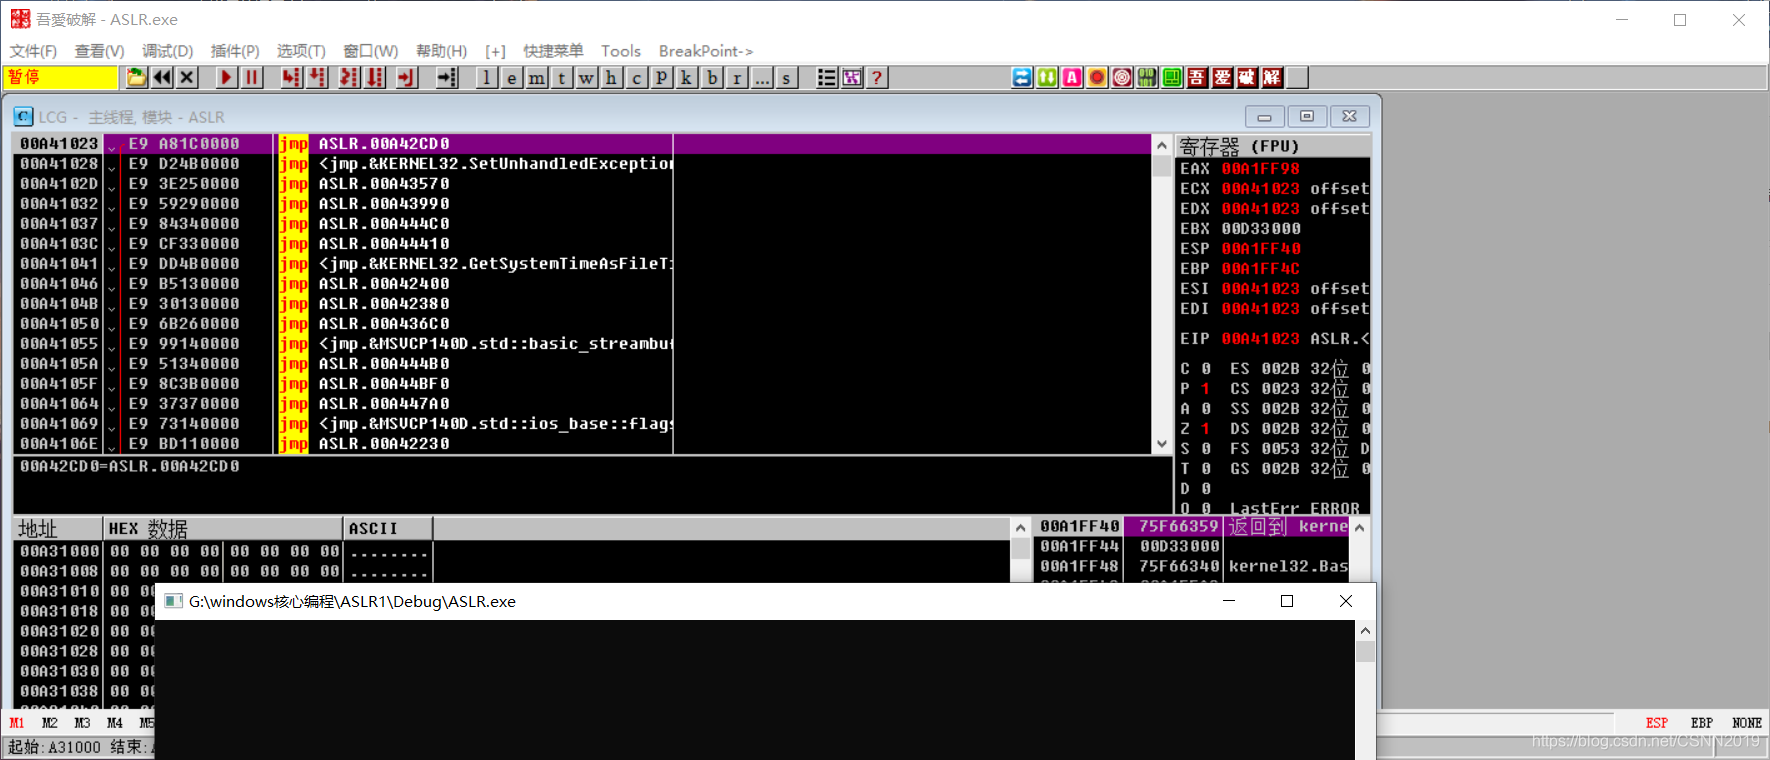Image resolution: width=1770 pixels, height=760 pixels.
Task: Click the green up-down arrows plugin icon
Action: click(x=1047, y=77)
